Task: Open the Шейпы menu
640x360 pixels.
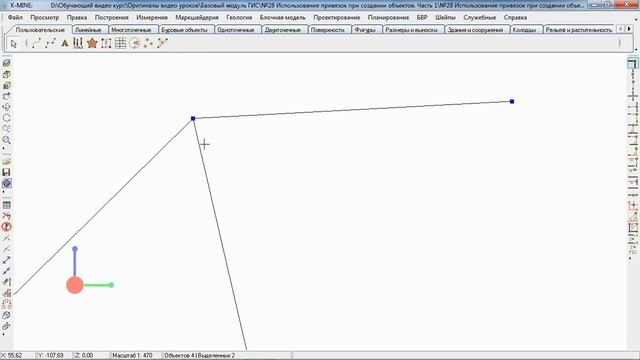Action: [445, 18]
